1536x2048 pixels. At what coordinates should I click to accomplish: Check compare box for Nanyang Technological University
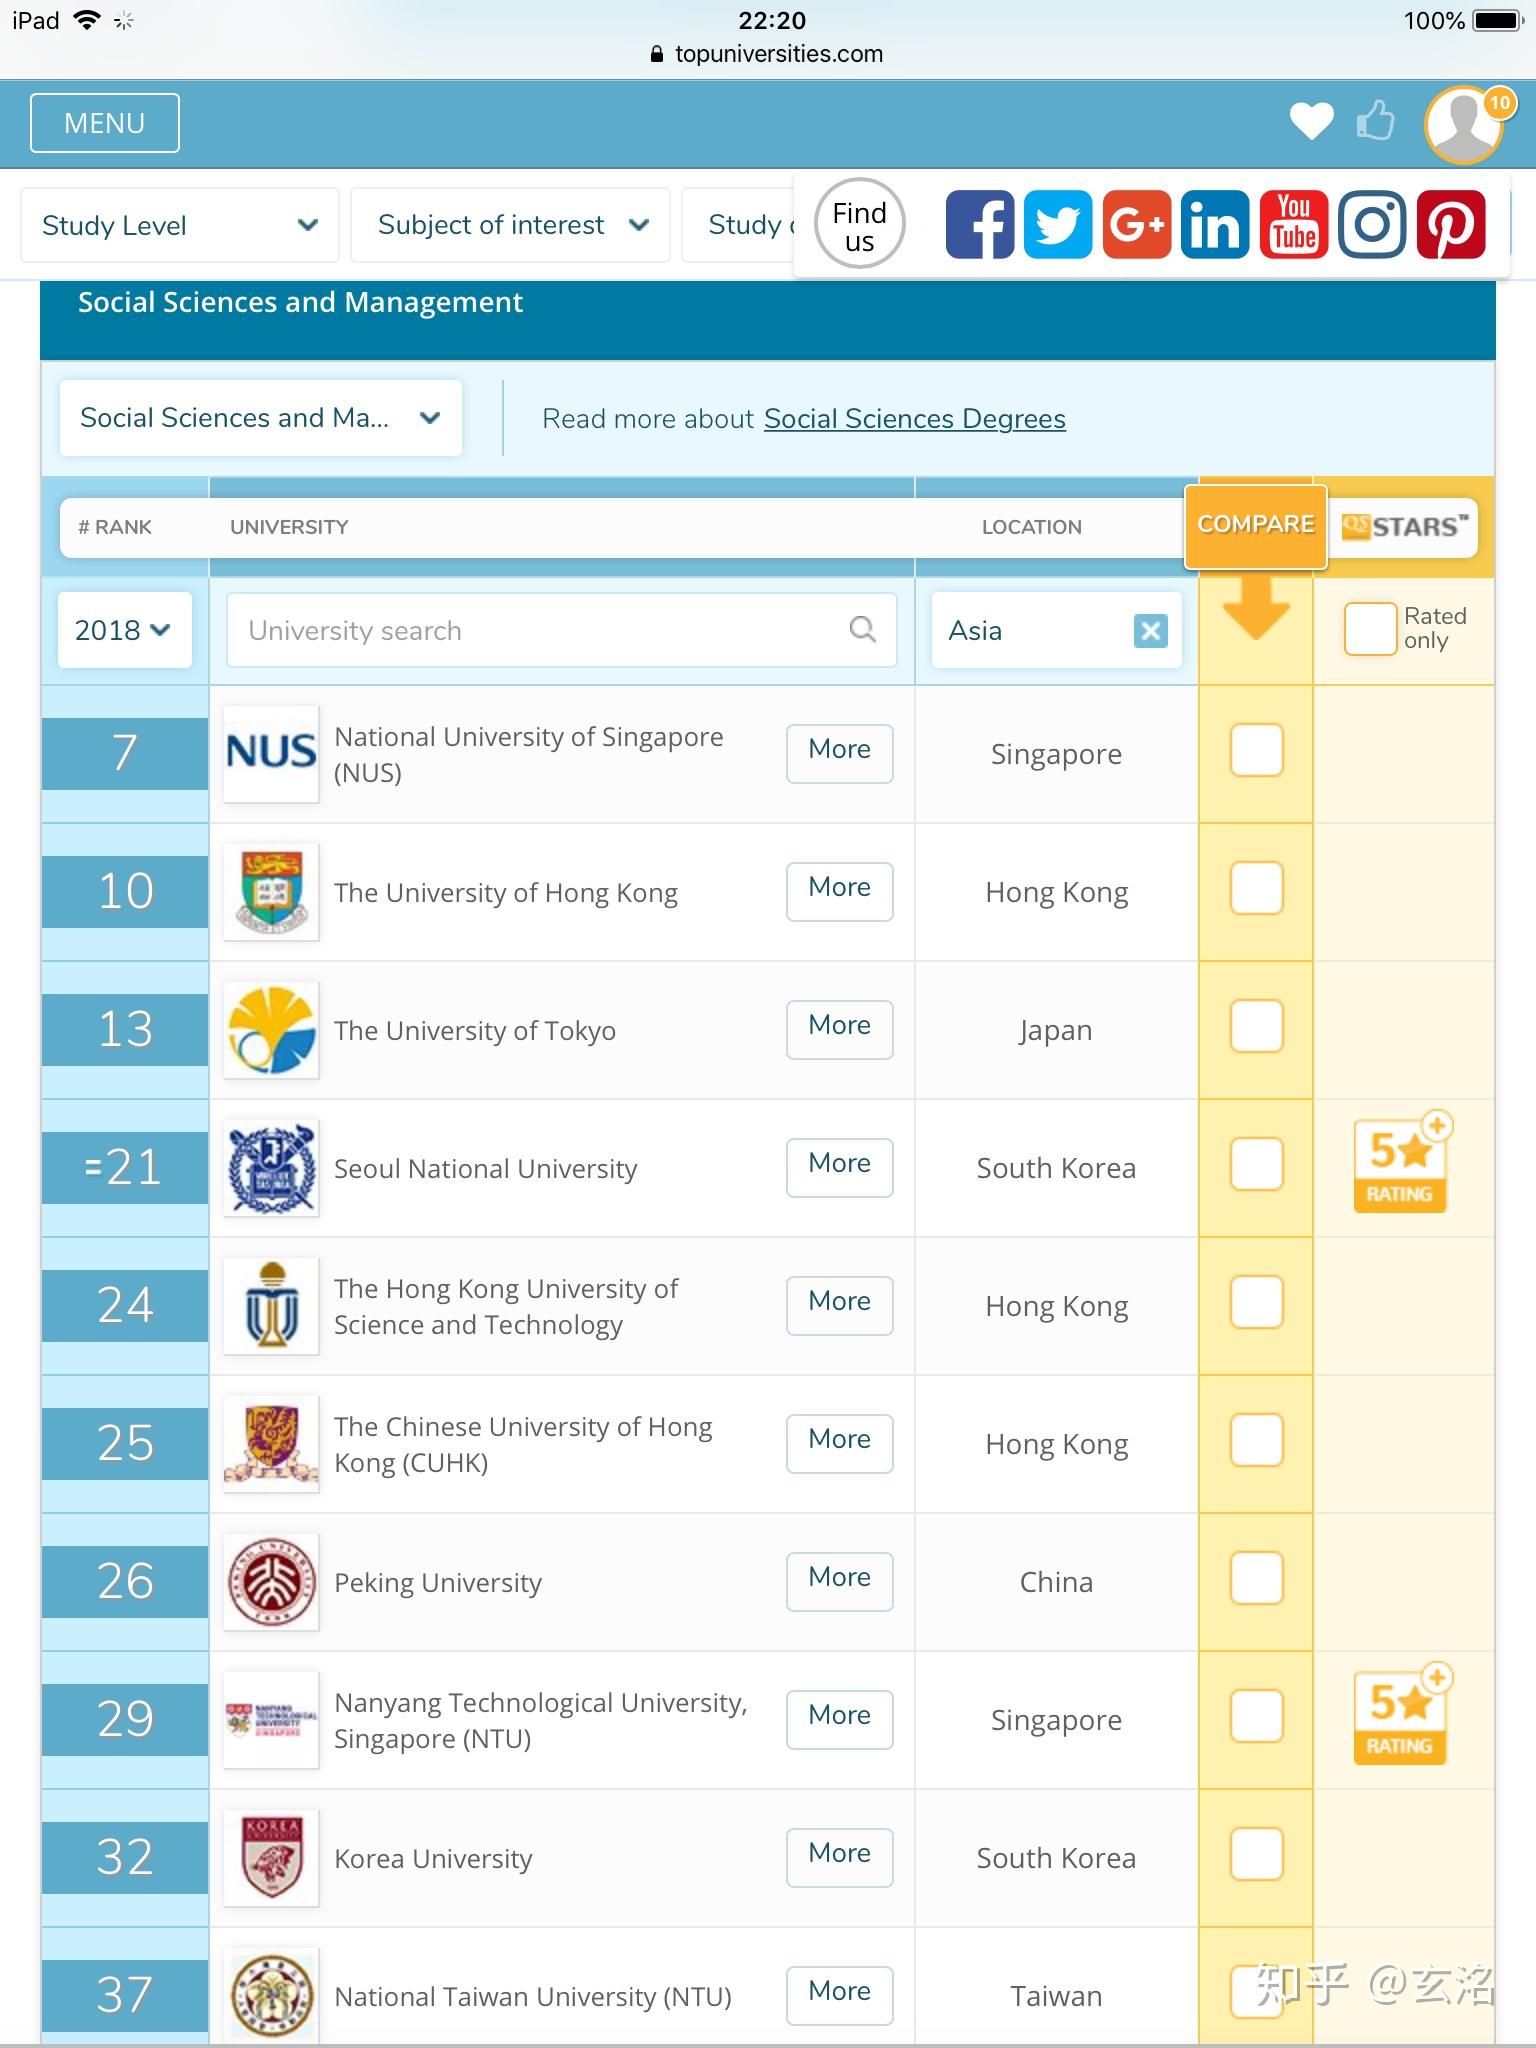pyautogui.click(x=1256, y=1716)
